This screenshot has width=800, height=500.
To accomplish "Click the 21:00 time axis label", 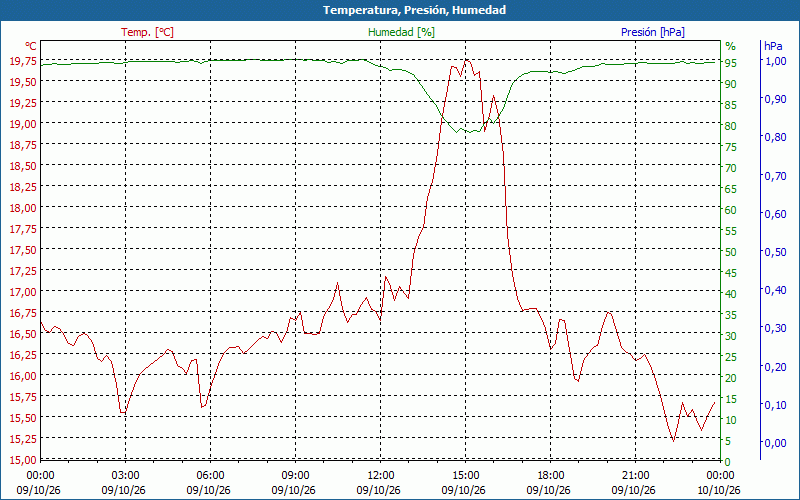I will (x=635, y=476).
